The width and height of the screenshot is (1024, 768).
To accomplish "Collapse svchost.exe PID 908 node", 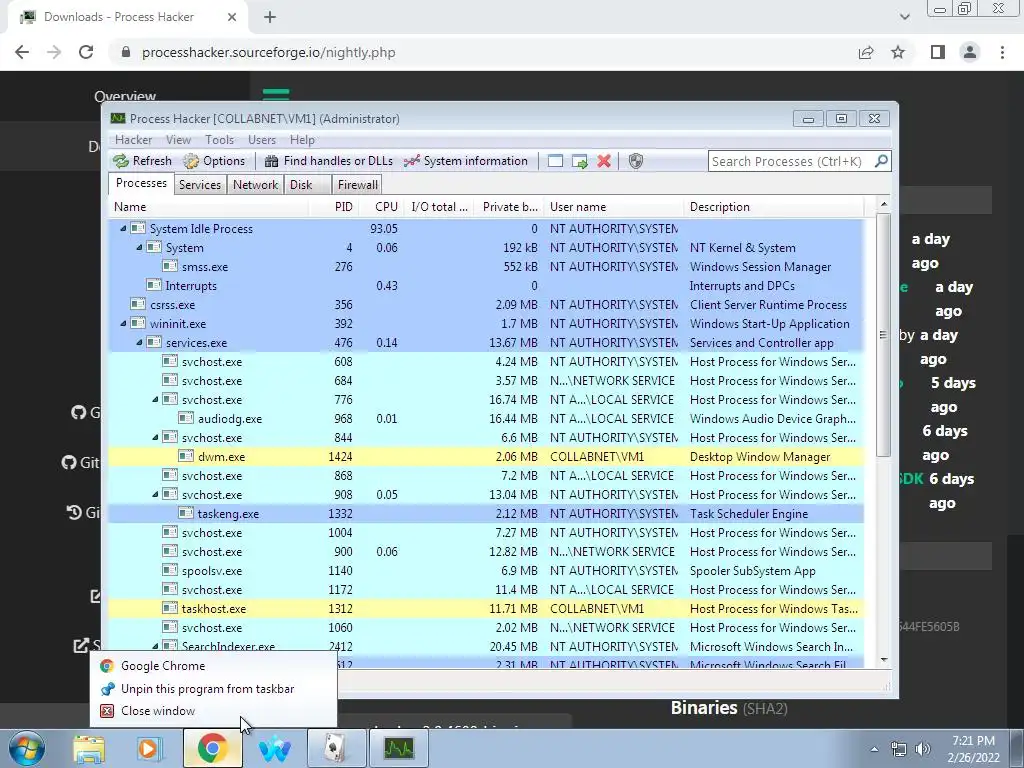I will 155,494.
